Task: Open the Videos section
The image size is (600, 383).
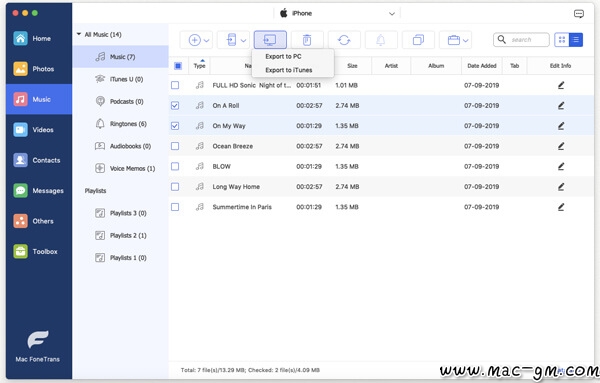Action: click(x=38, y=130)
